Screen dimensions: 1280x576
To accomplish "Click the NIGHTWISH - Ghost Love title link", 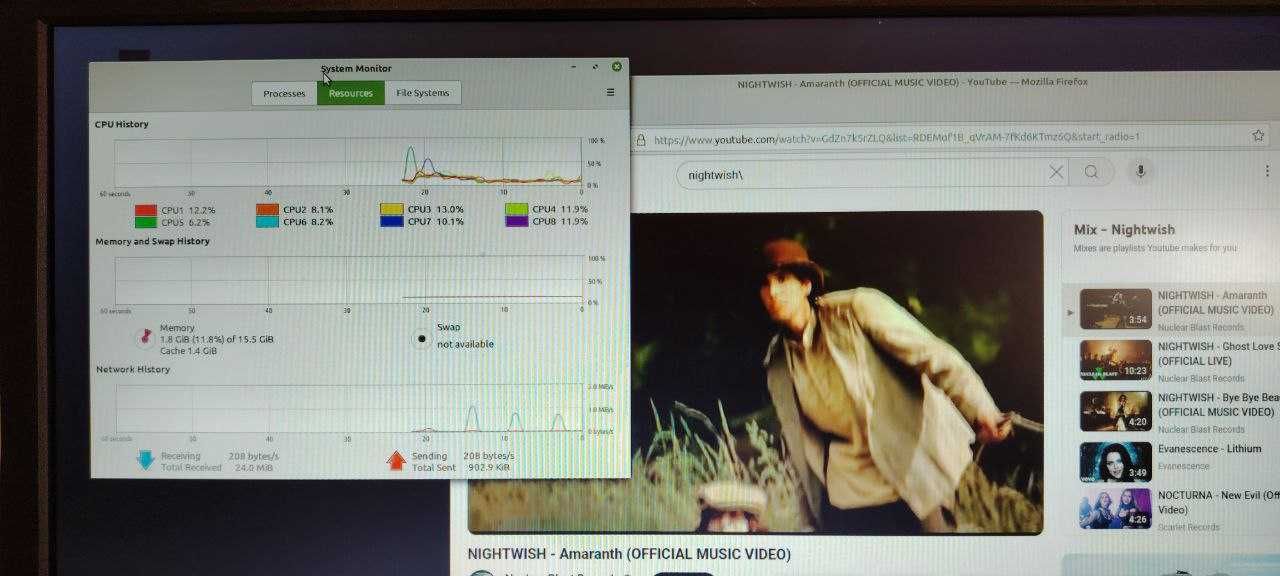I will click(x=1219, y=353).
